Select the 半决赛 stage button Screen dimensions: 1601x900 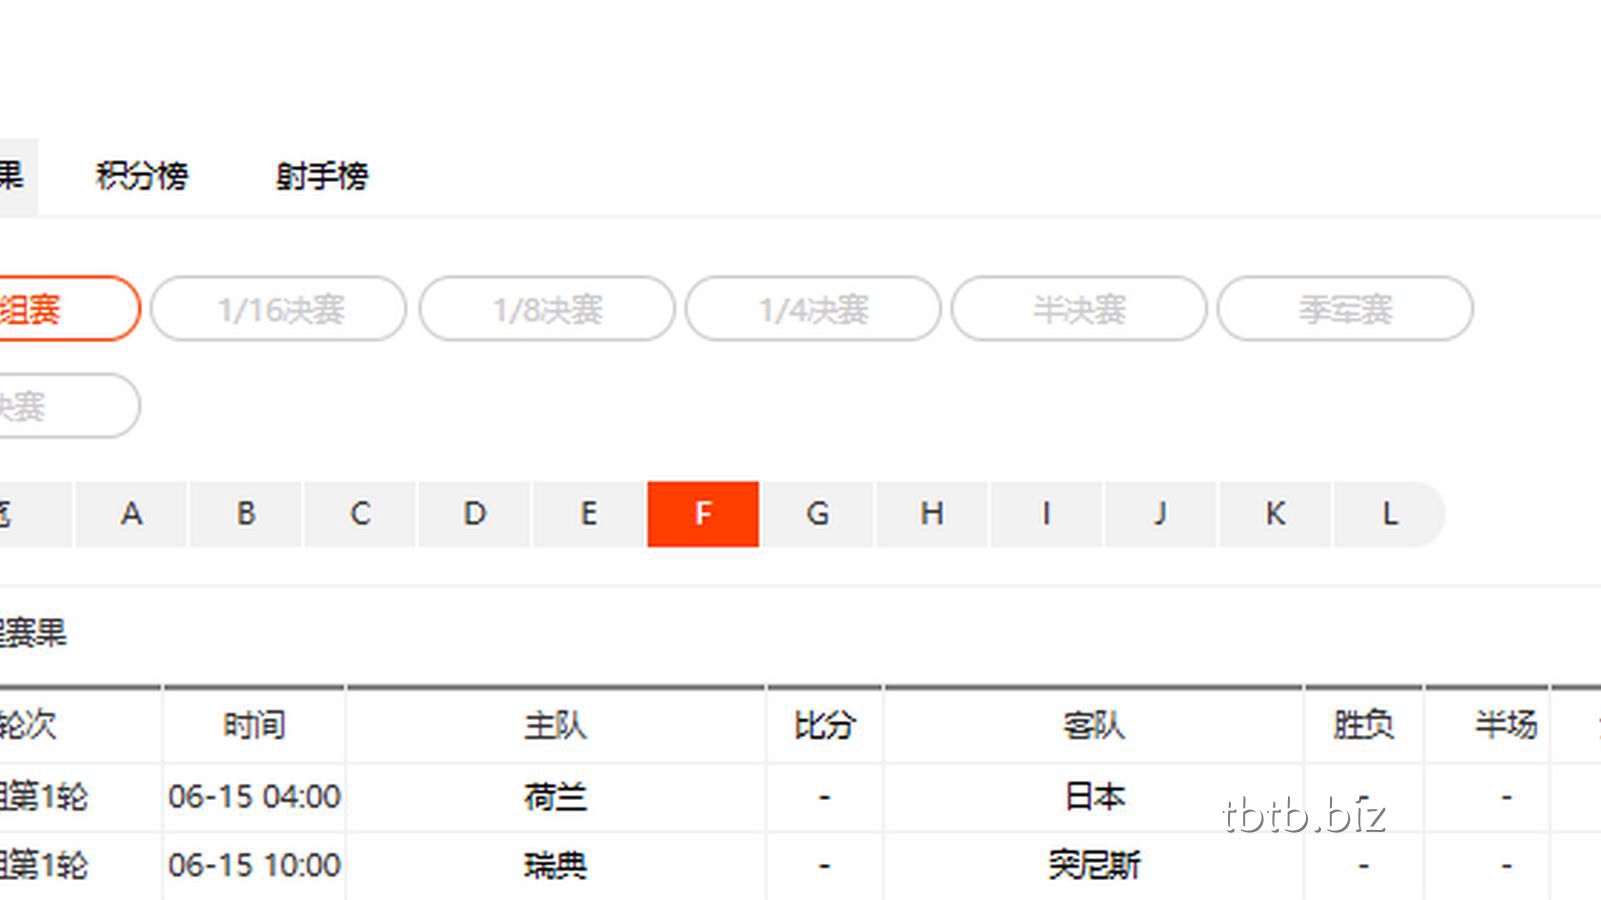1079,309
